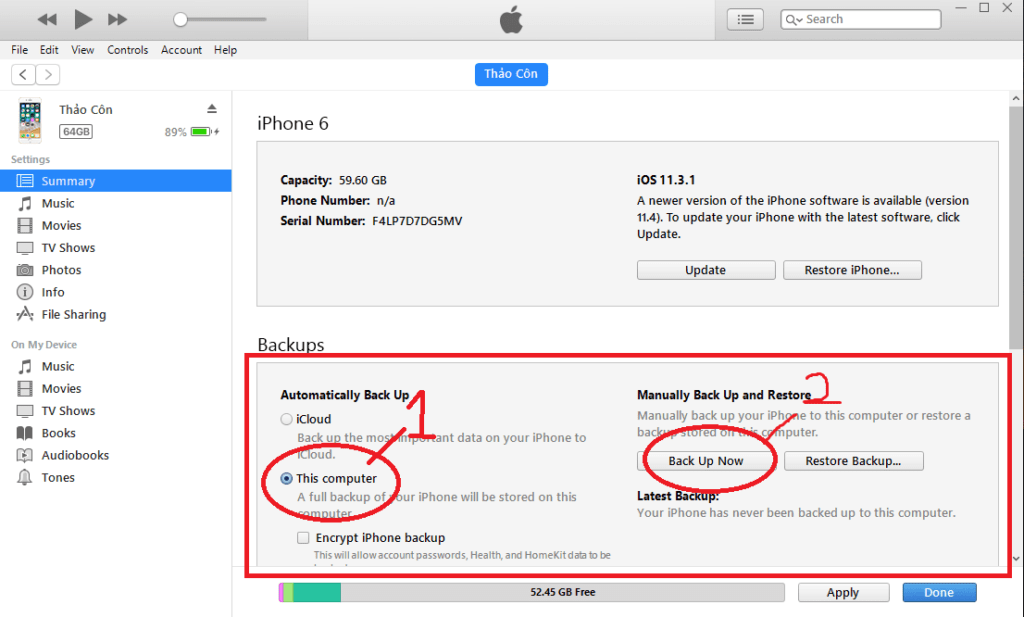Go back with the left chevron

(x=23, y=74)
